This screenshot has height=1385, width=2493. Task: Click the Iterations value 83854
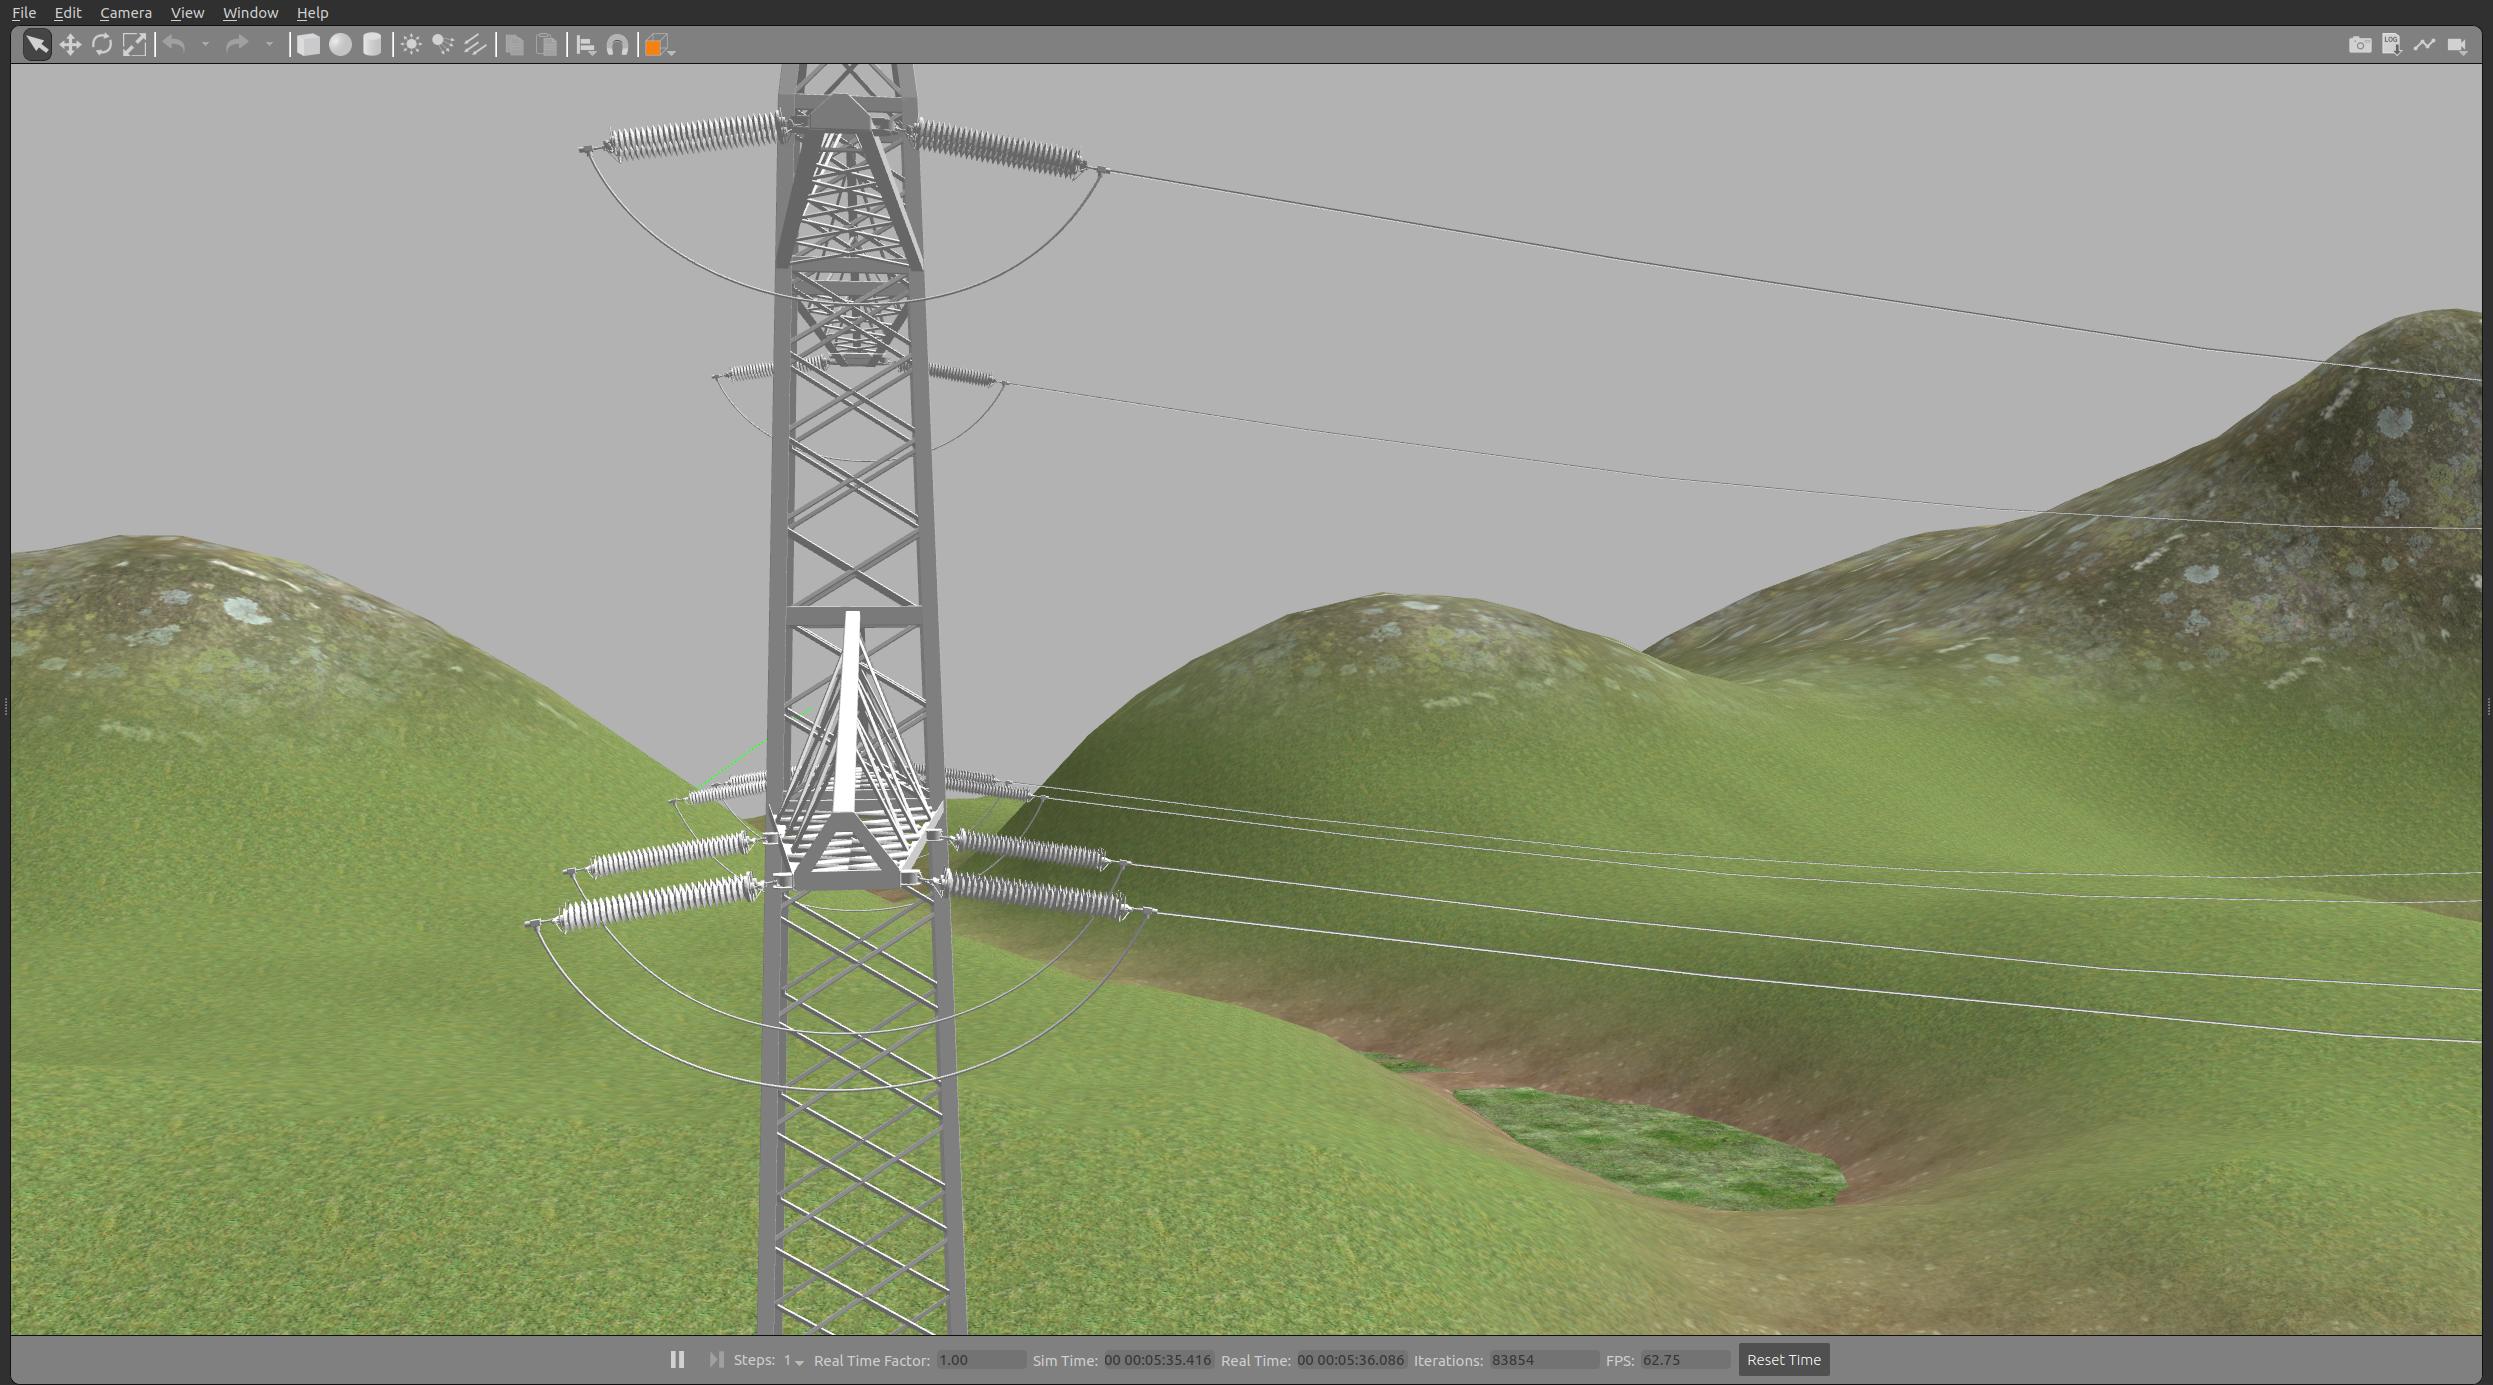1544,1360
